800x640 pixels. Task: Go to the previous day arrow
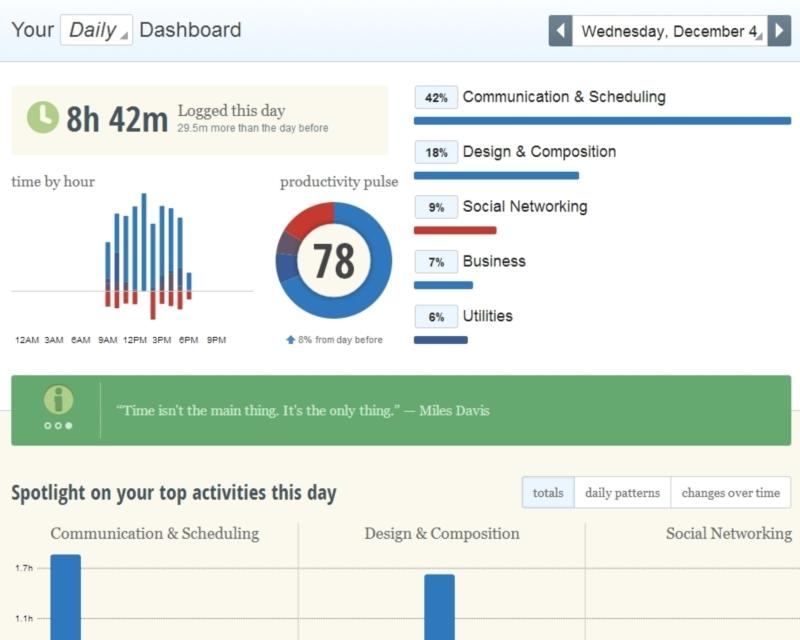click(x=560, y=30)
